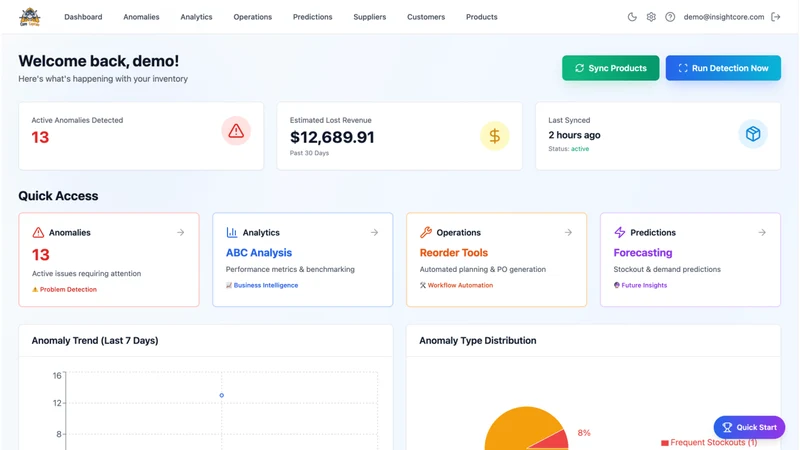Log out using the exit arrow icon
This screenshot has height=450, width=800.
click(776, 17)
